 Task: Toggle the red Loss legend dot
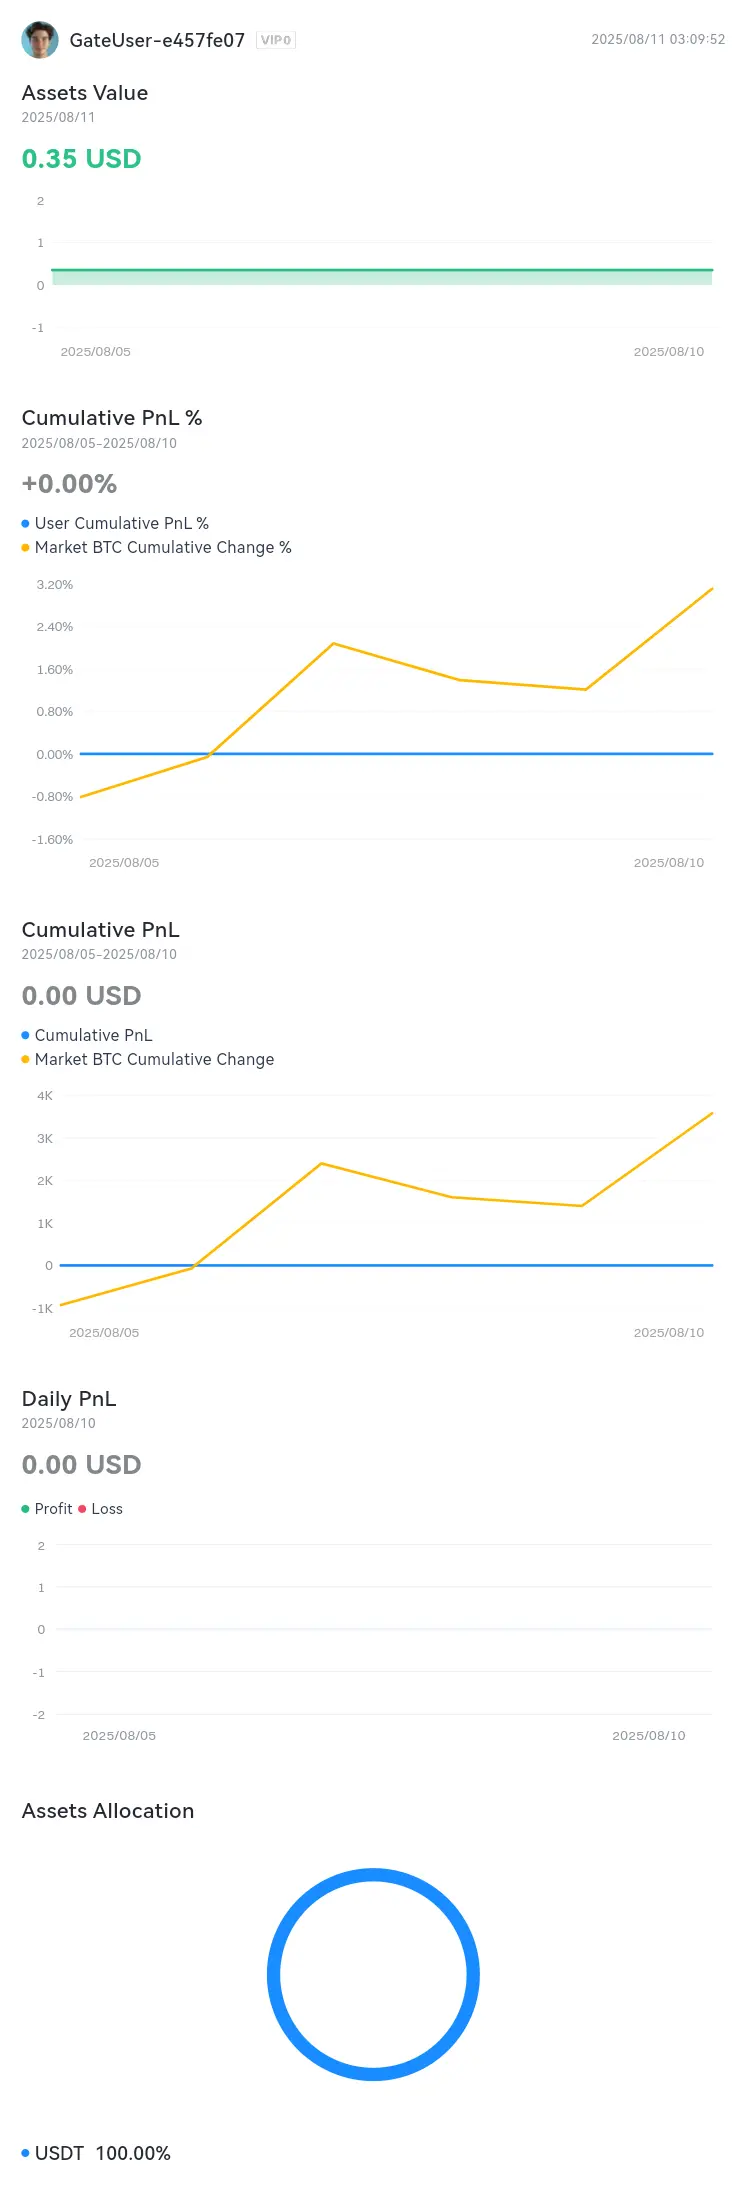82,1509
